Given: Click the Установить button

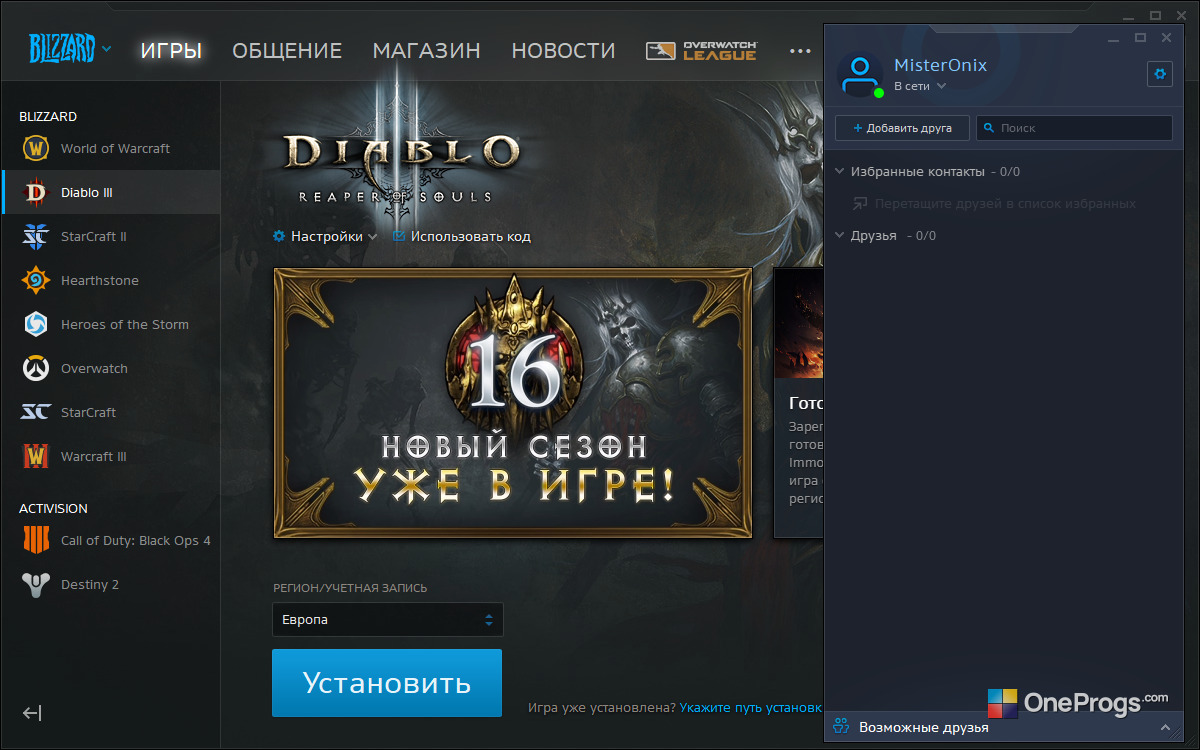Looking at the screenshot, I should click(x=387, y=683).
